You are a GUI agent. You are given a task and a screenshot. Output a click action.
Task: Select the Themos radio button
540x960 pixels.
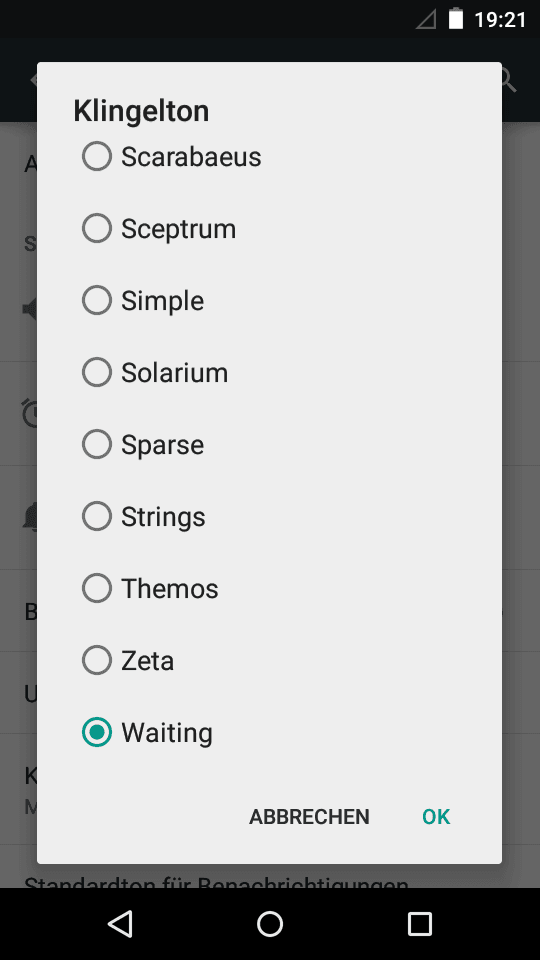pos(97,588)
